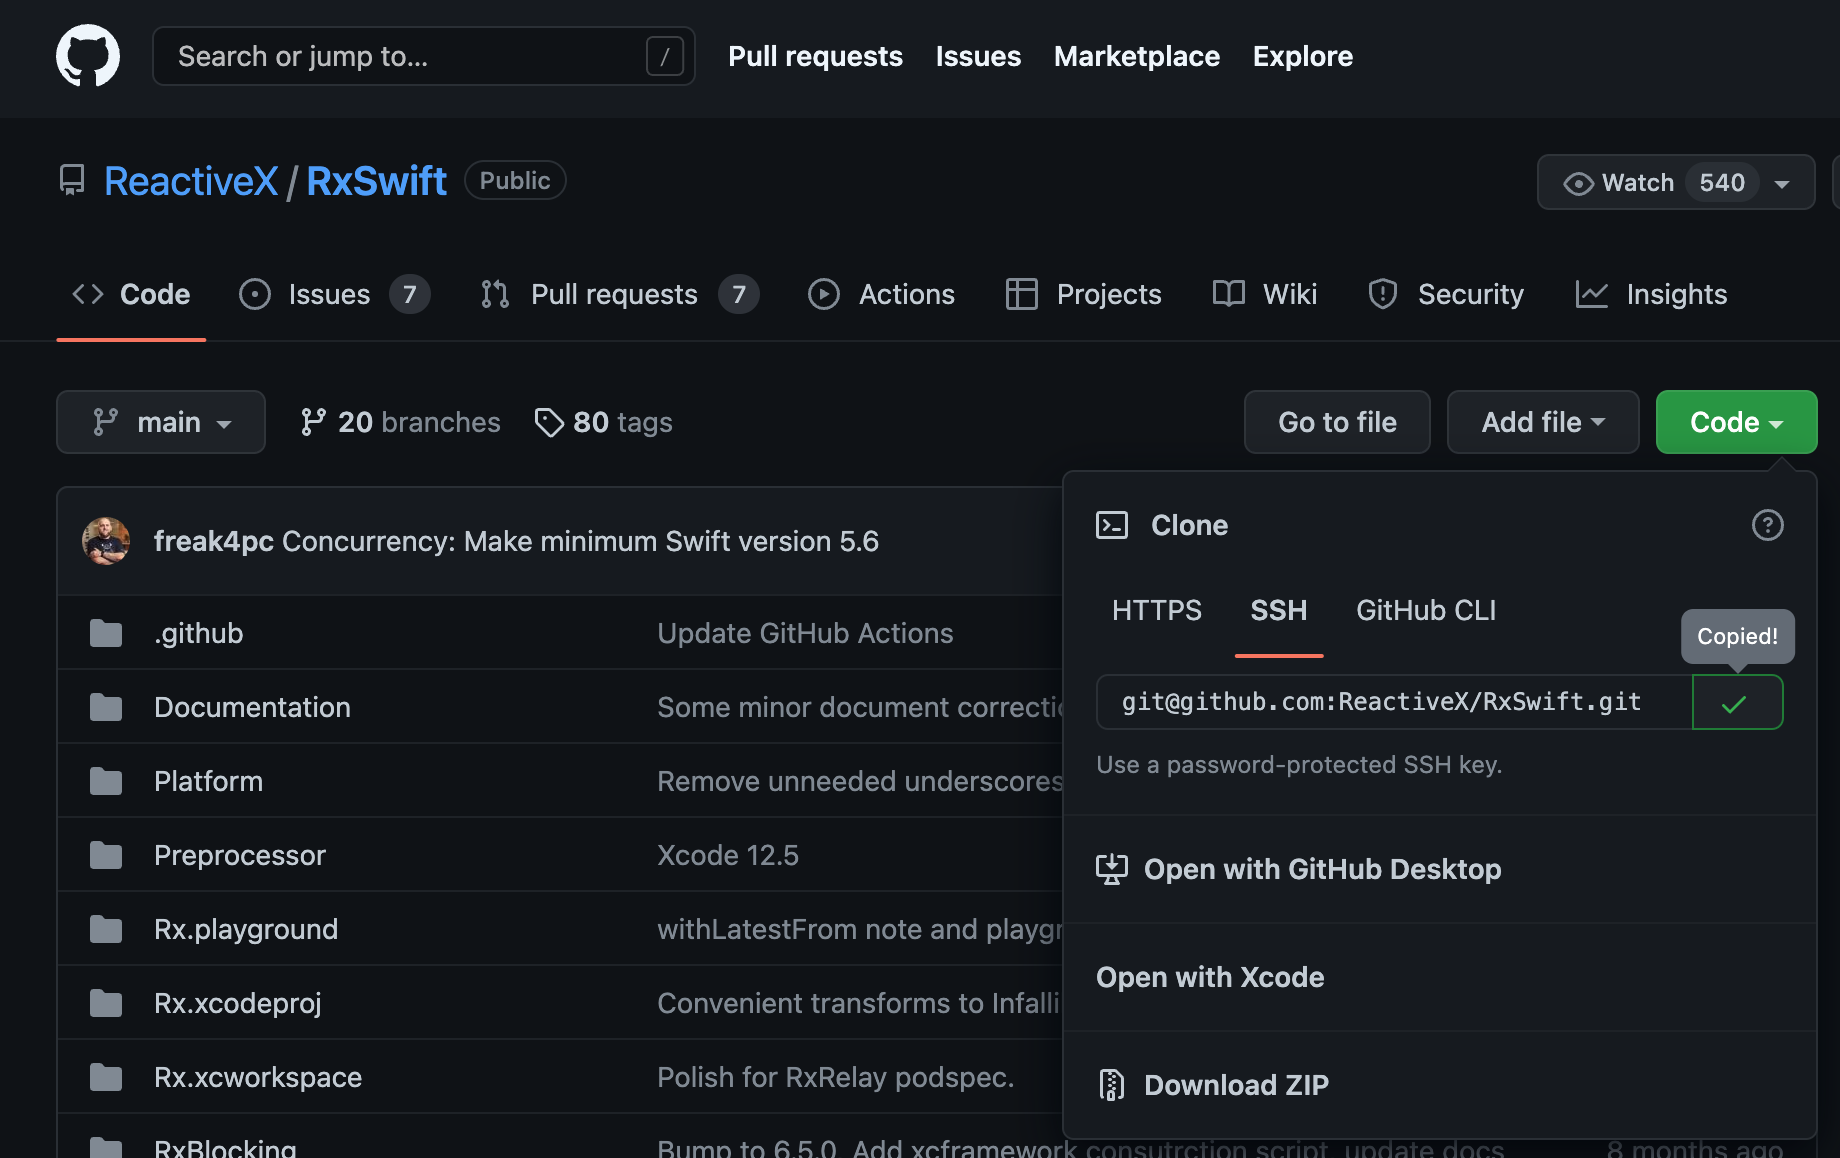Expand the Add file dropdown
Viewport: 1840px width, 1158px height.
click(x=1543, y=422)
